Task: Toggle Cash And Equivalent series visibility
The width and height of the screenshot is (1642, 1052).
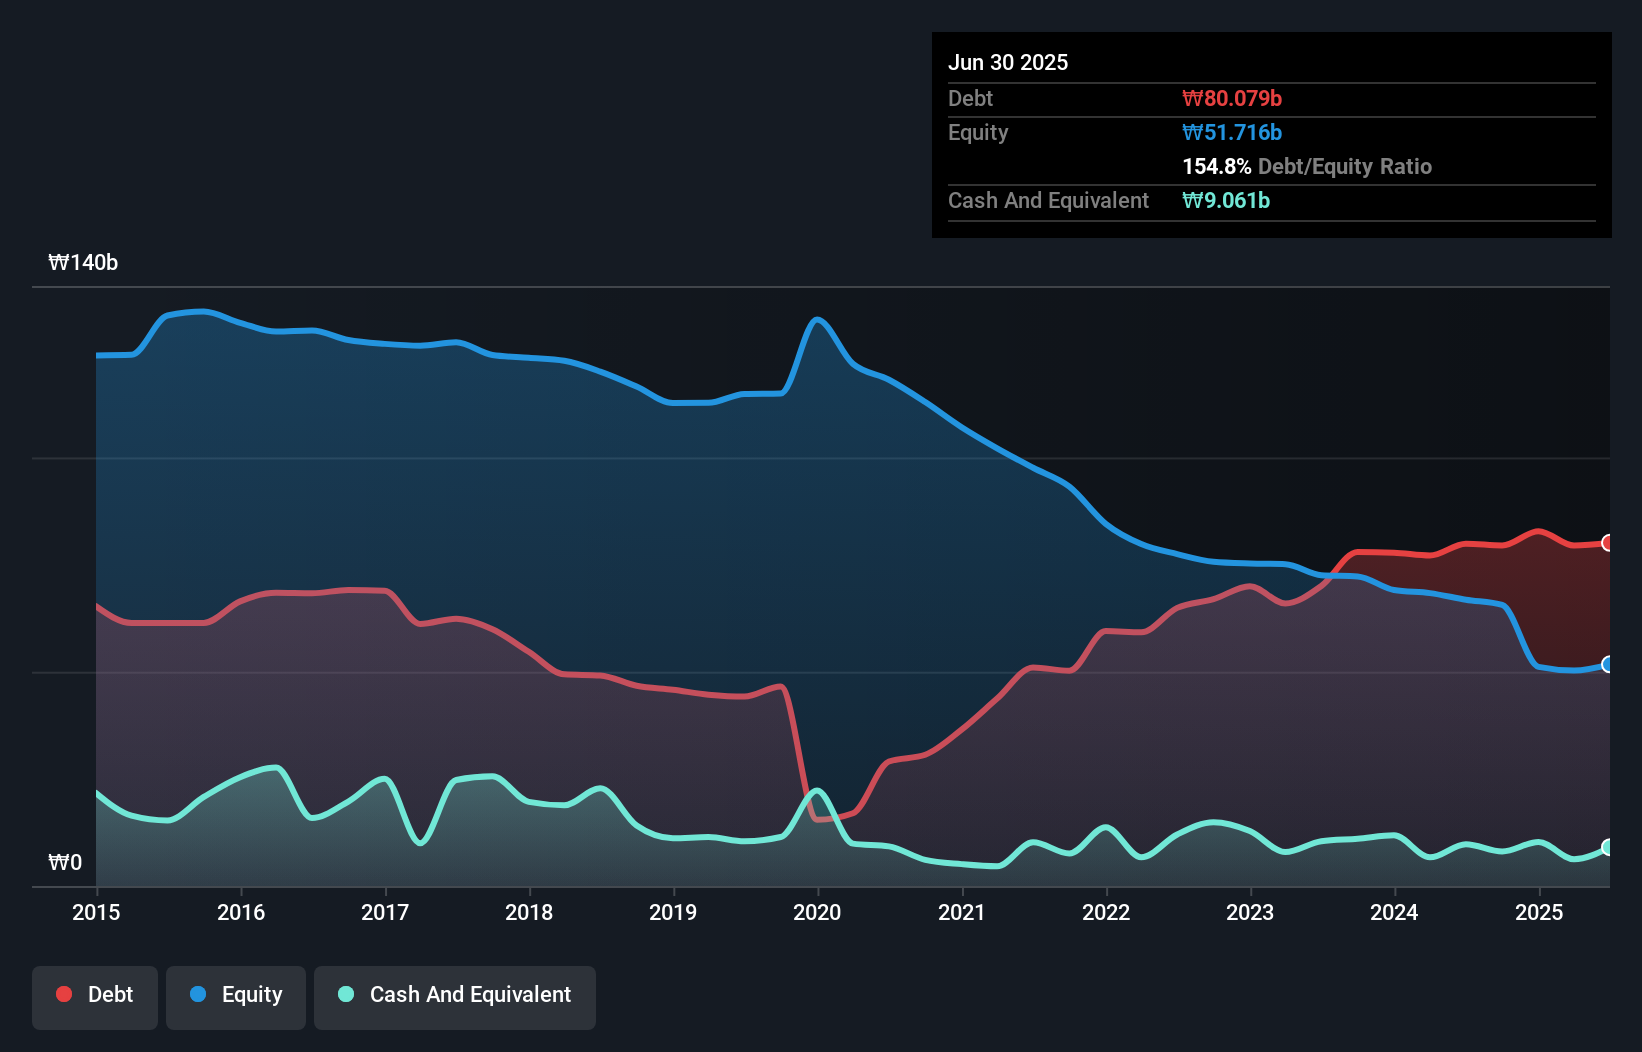Action: pos(455,995)
